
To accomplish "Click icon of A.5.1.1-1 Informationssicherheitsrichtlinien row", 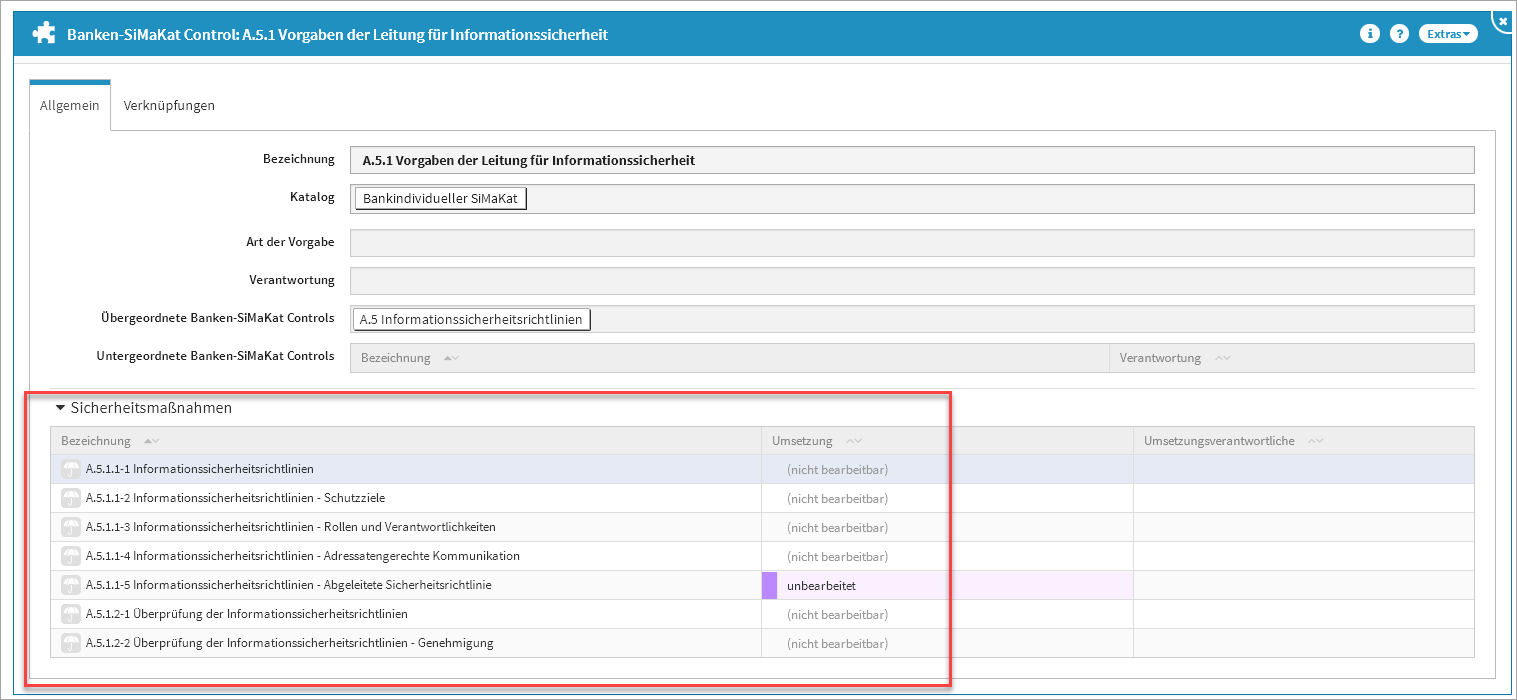I will [x=71, y=469].
